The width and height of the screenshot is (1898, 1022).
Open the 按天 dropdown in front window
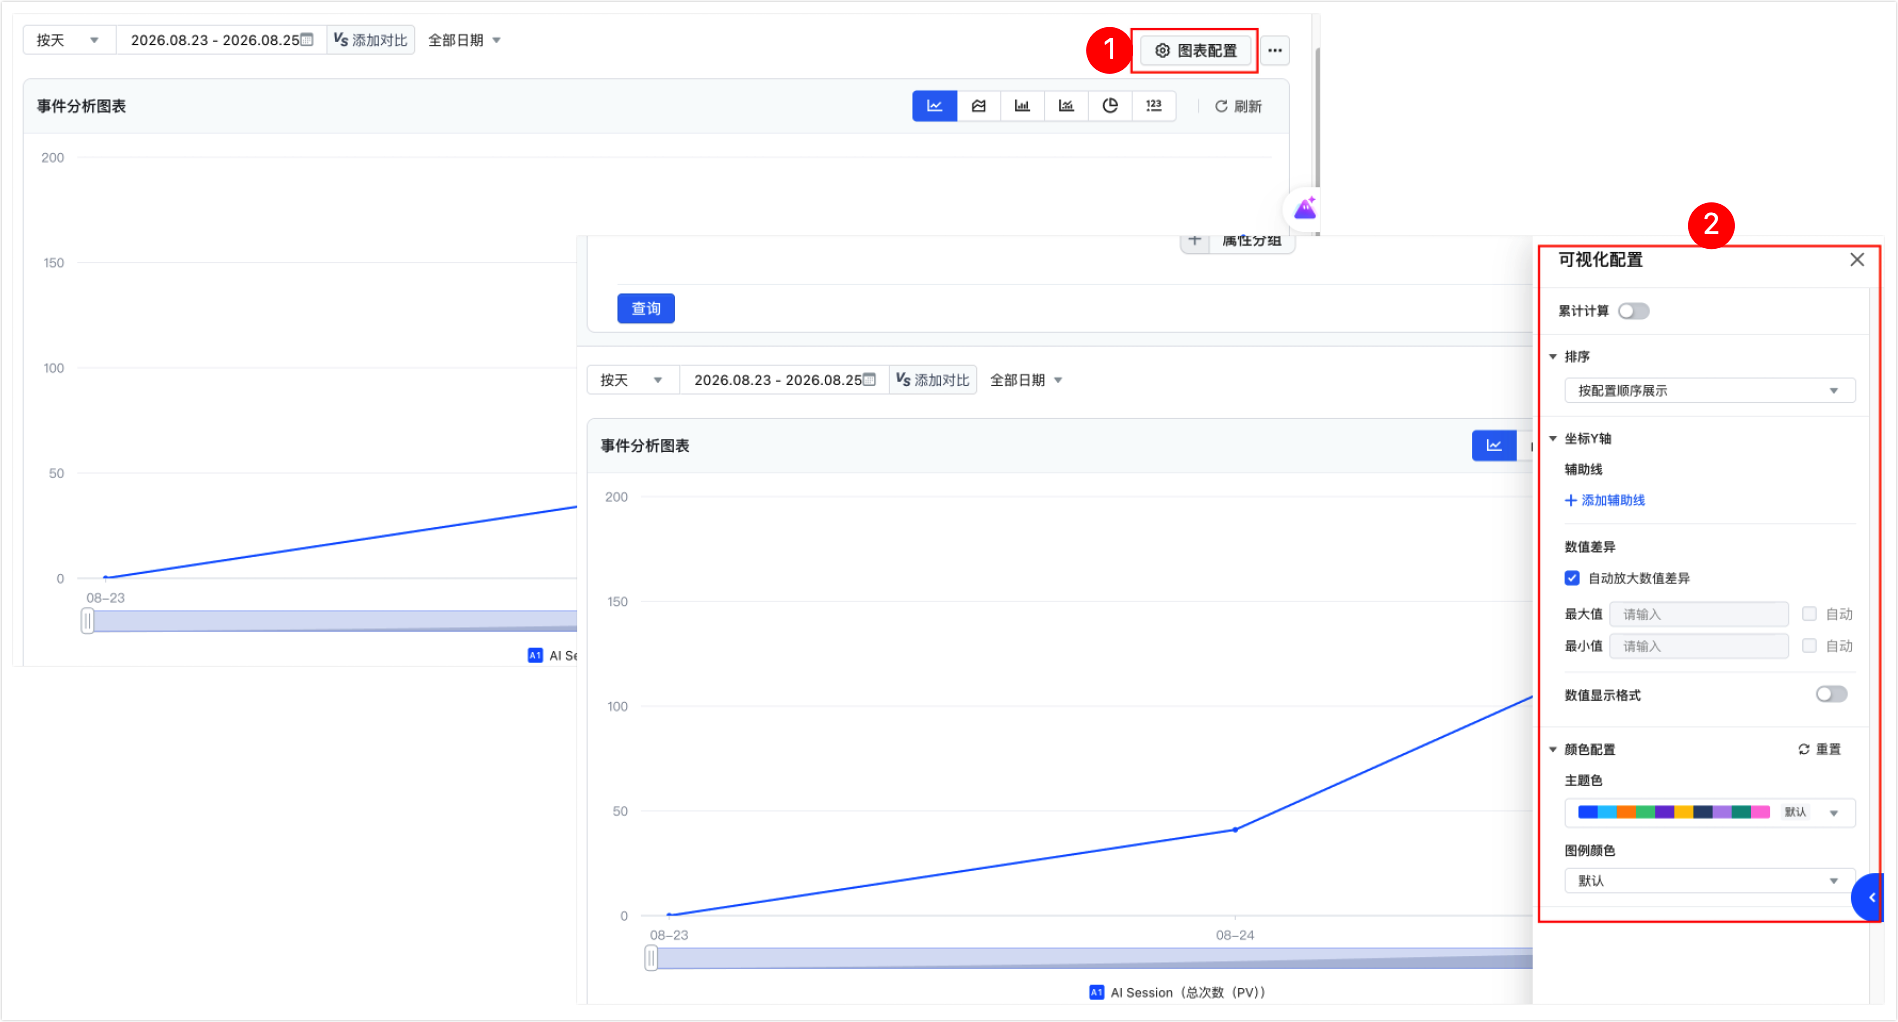[x=633, y=380]
